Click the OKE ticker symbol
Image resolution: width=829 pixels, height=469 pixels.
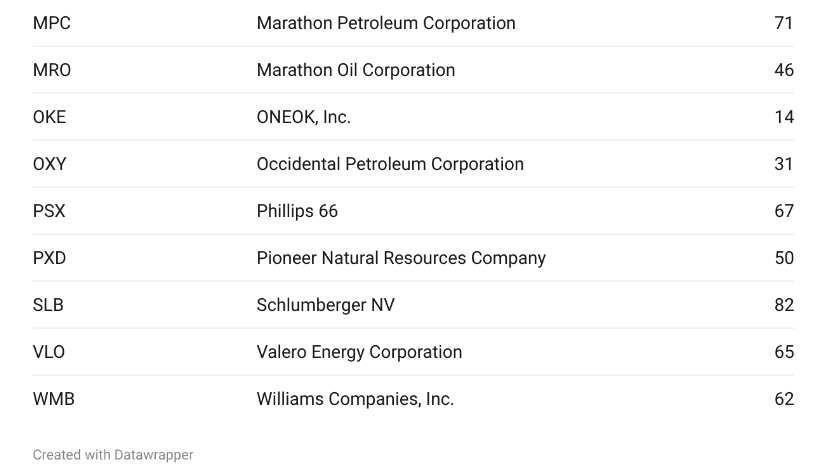tap(49, 117)
